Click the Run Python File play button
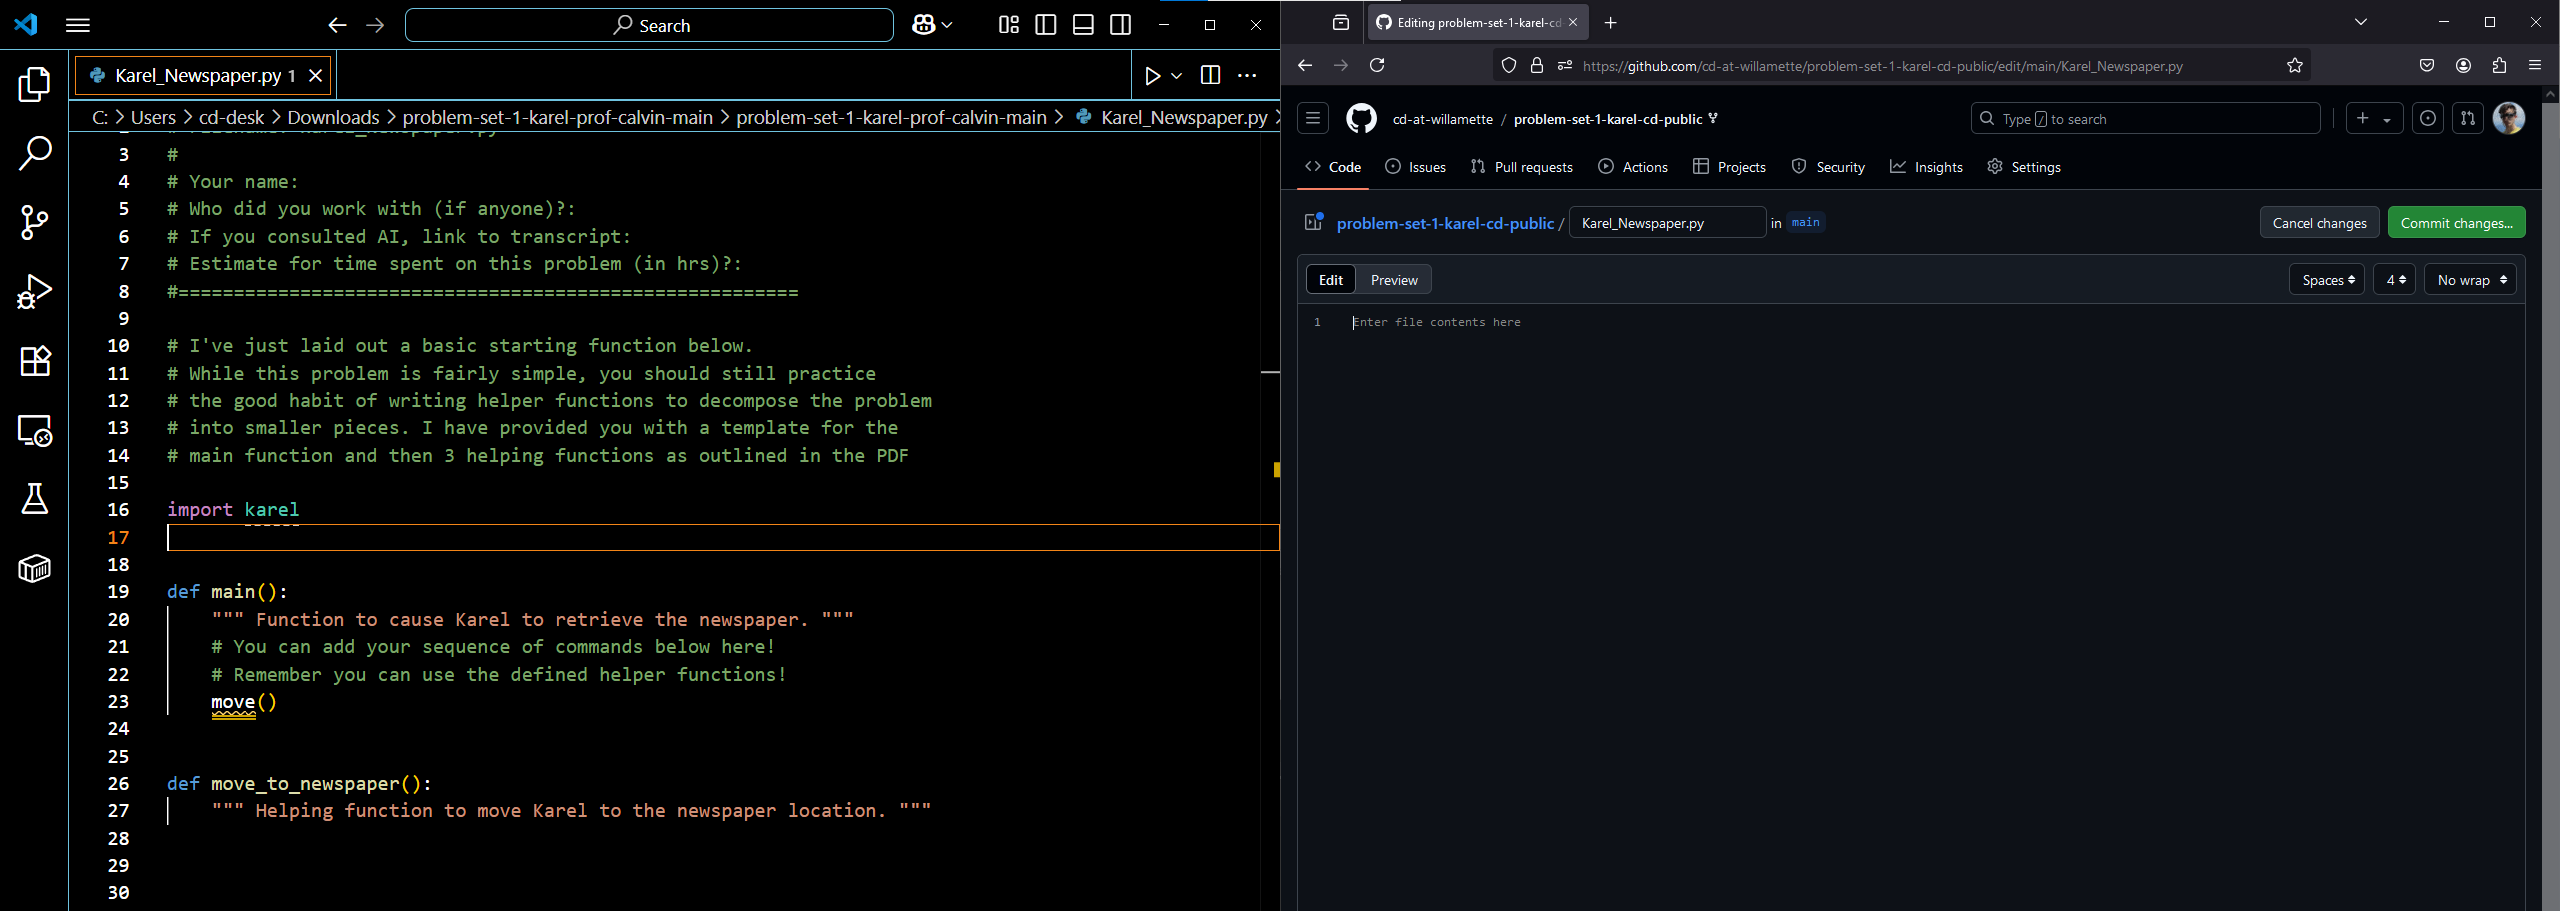Image resolution: width=2560 pixels, height=911 pixels. 1152,76
